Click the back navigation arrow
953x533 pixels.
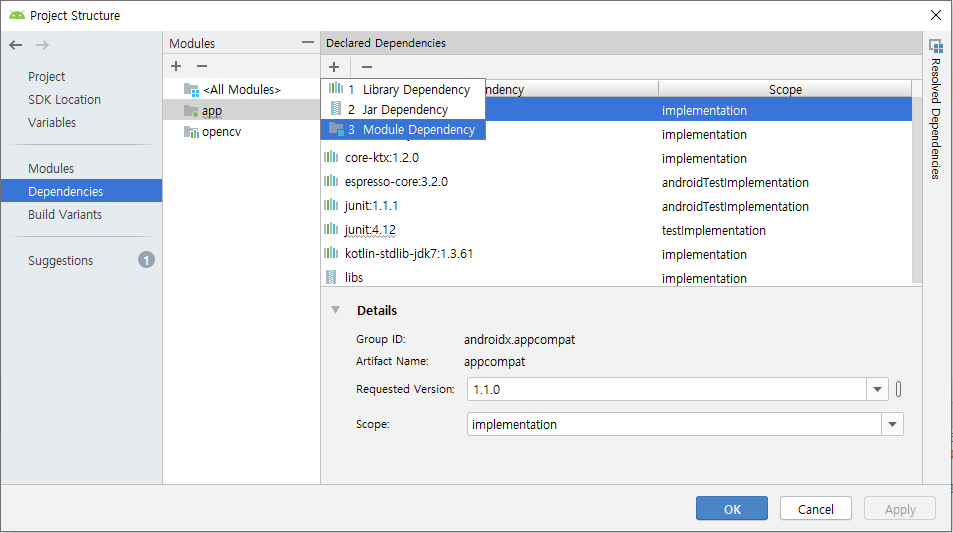coord(15,45)
